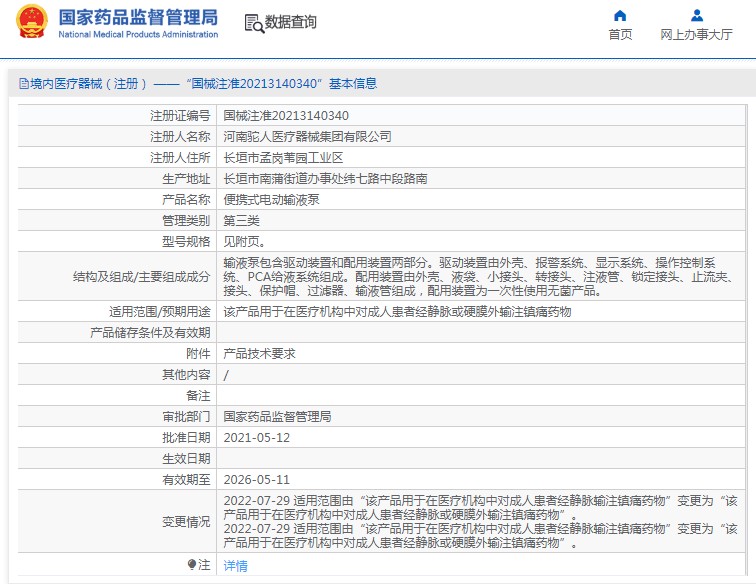This screenshot has height=584, width=756.
Task: Click the 备注 row label
Action: click(198, 396)
